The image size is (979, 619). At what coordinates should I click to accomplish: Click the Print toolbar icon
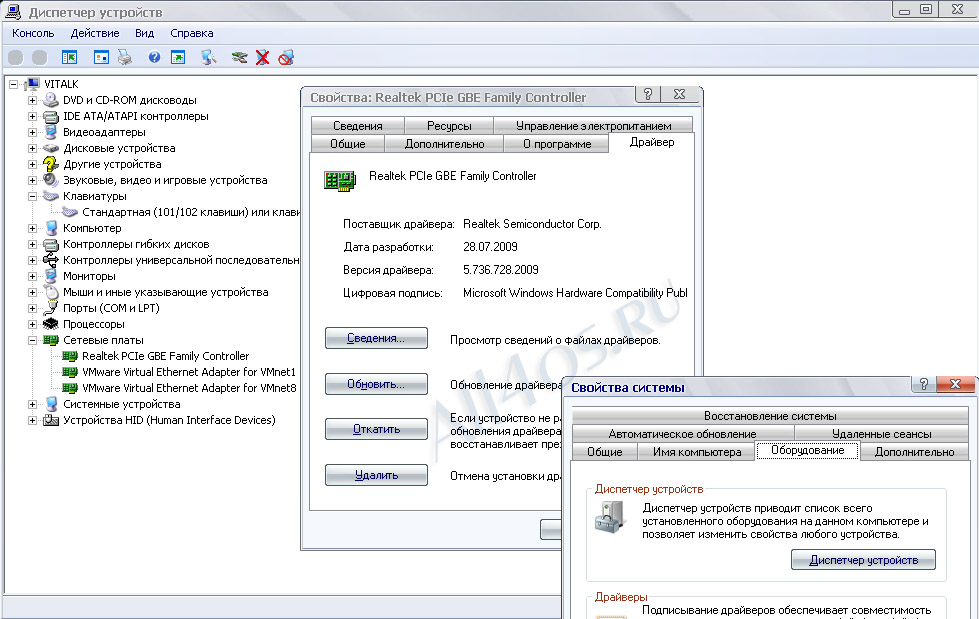point(125,58)
